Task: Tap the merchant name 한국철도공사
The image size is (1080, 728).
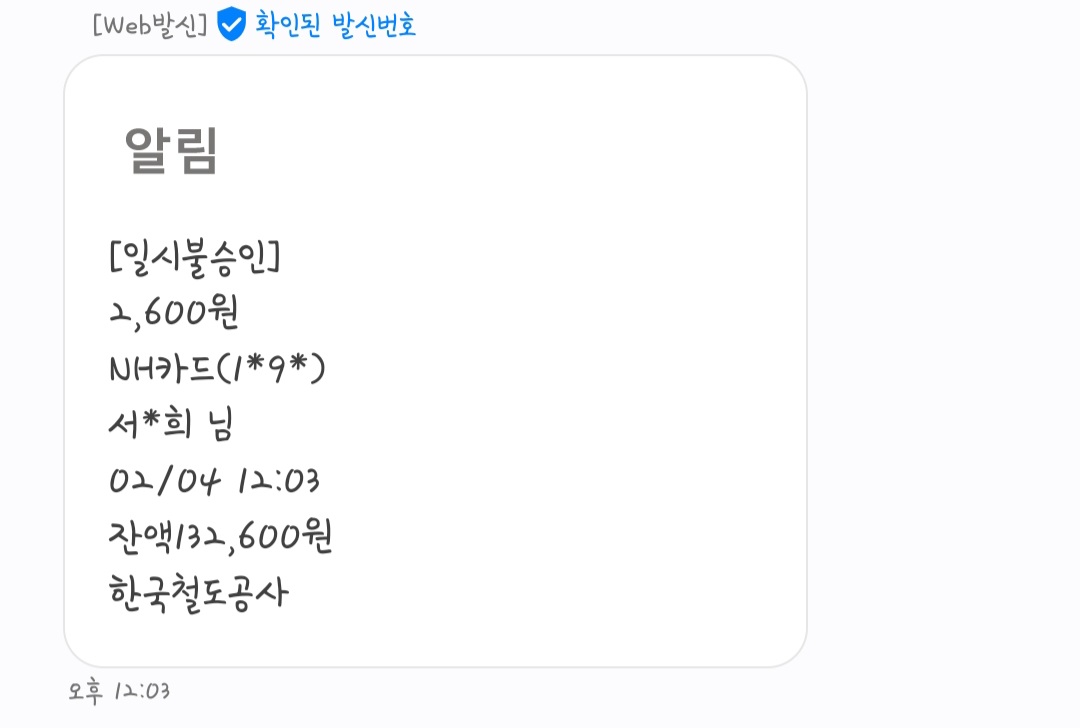Action: (198, 594)
